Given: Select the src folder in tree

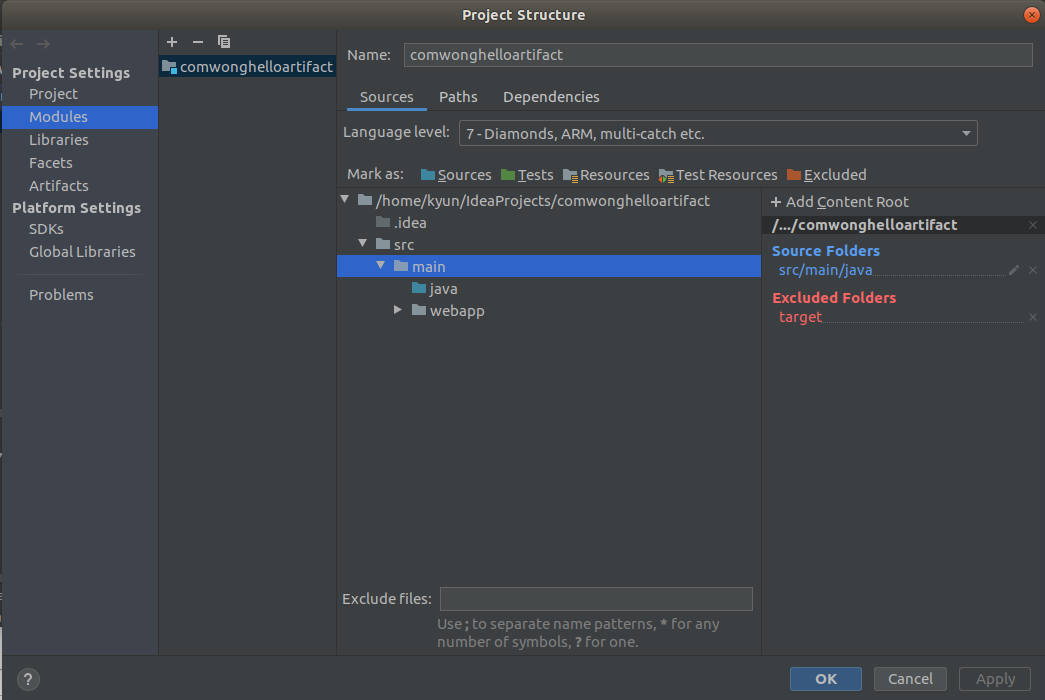Looking at the screenshot, I should pyautogui.click(x=395, y=245).
